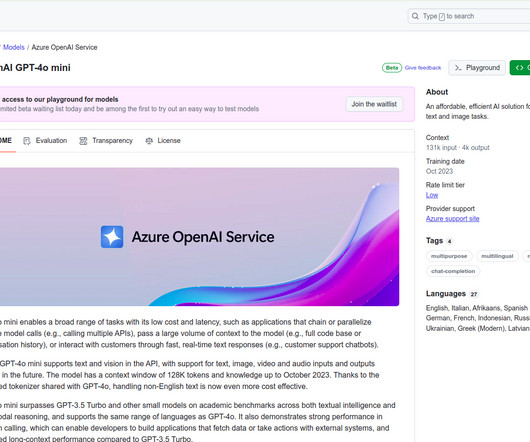Open the Azure support site link

(452, 219)
